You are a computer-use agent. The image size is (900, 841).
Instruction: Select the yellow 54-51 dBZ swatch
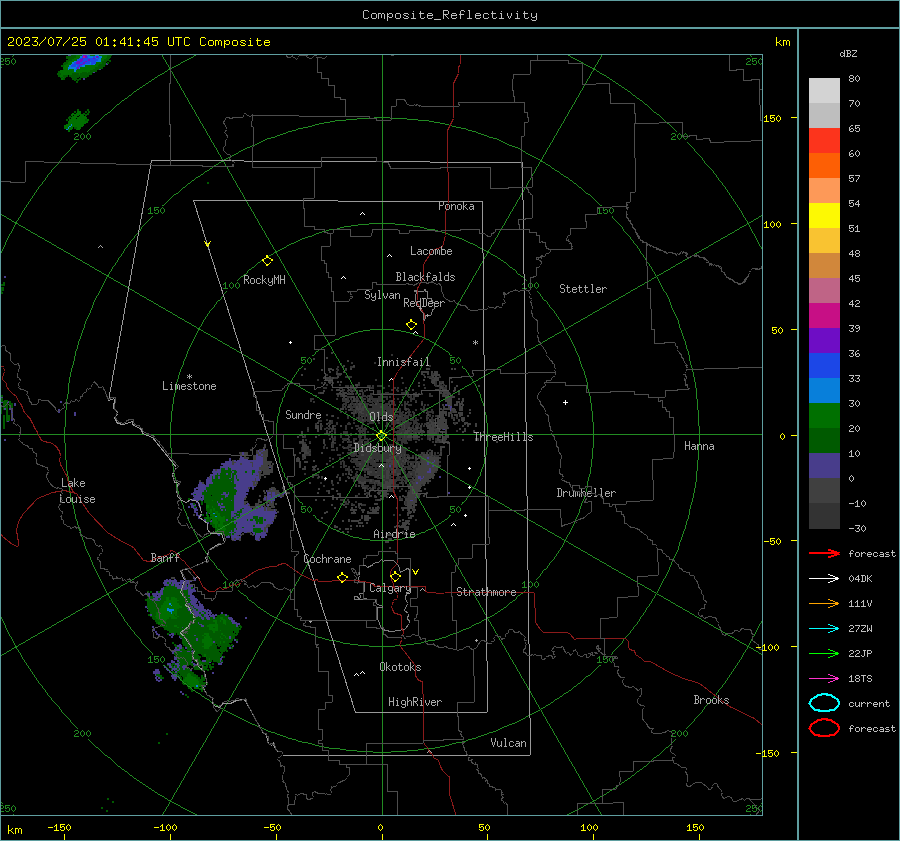click(x=824, y=216)
